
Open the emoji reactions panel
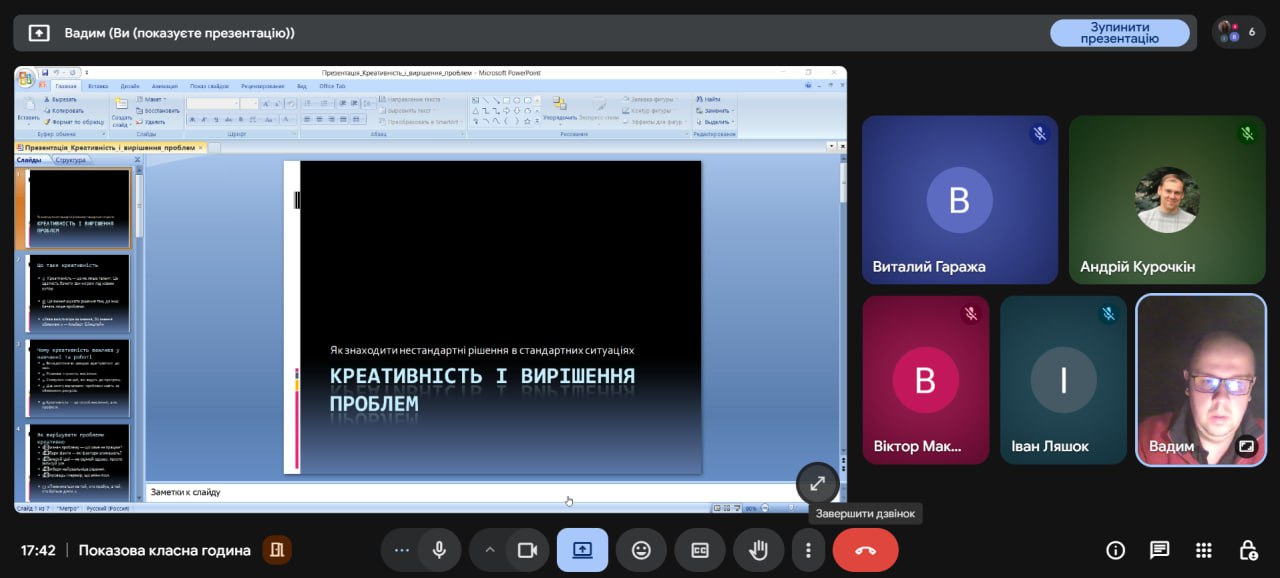pos(641,550)
